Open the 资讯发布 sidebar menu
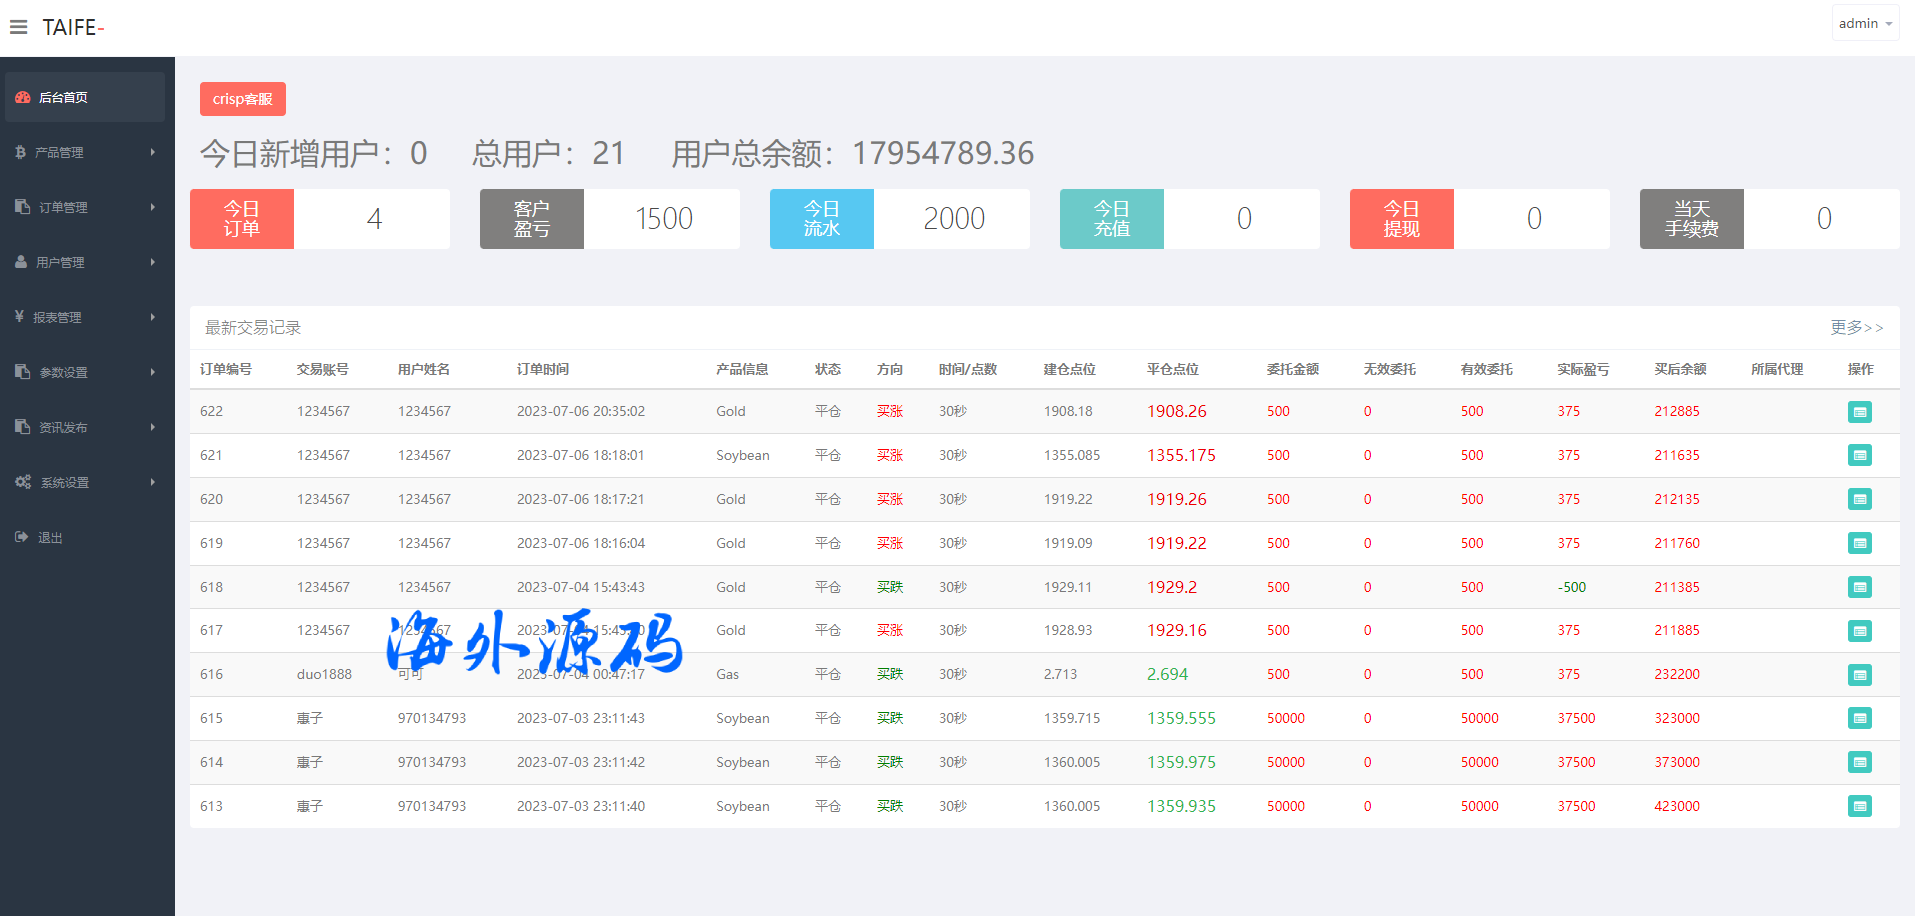The width and height of the screenshot is (1915, 916). click(x=63, y=427)
